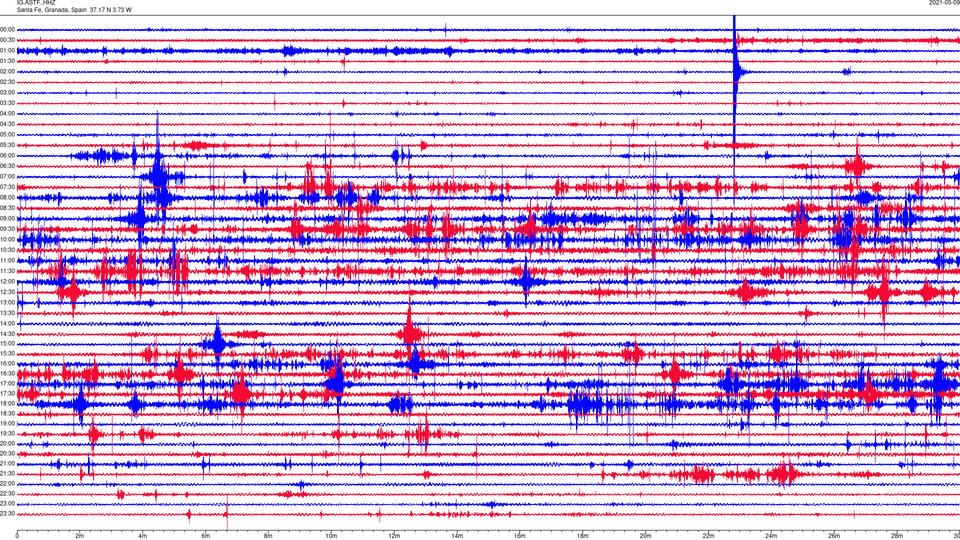Click the 20:00 time label

pos(7,443)
